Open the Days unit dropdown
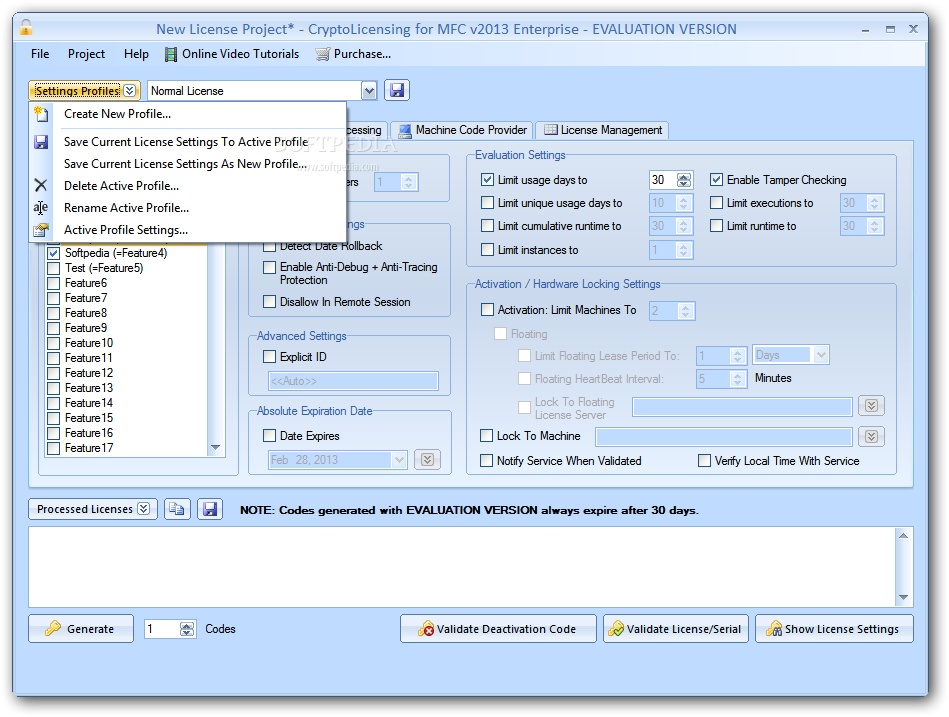The image size is (949, 717). (821, 355)
